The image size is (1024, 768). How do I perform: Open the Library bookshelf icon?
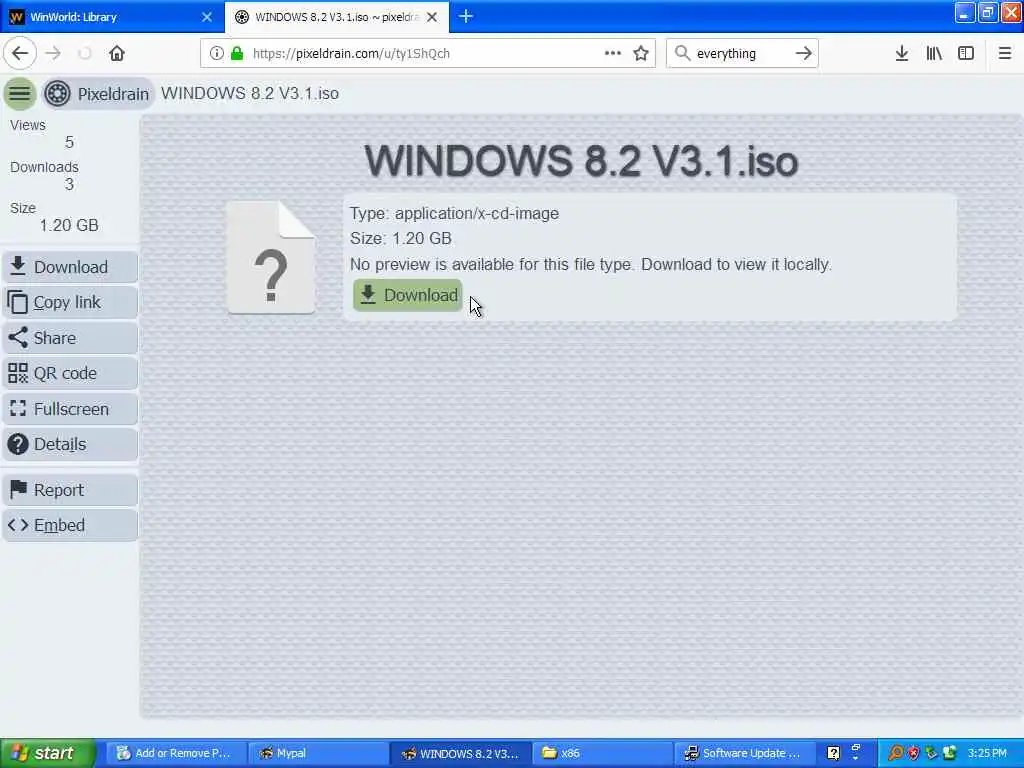point(934,53)
